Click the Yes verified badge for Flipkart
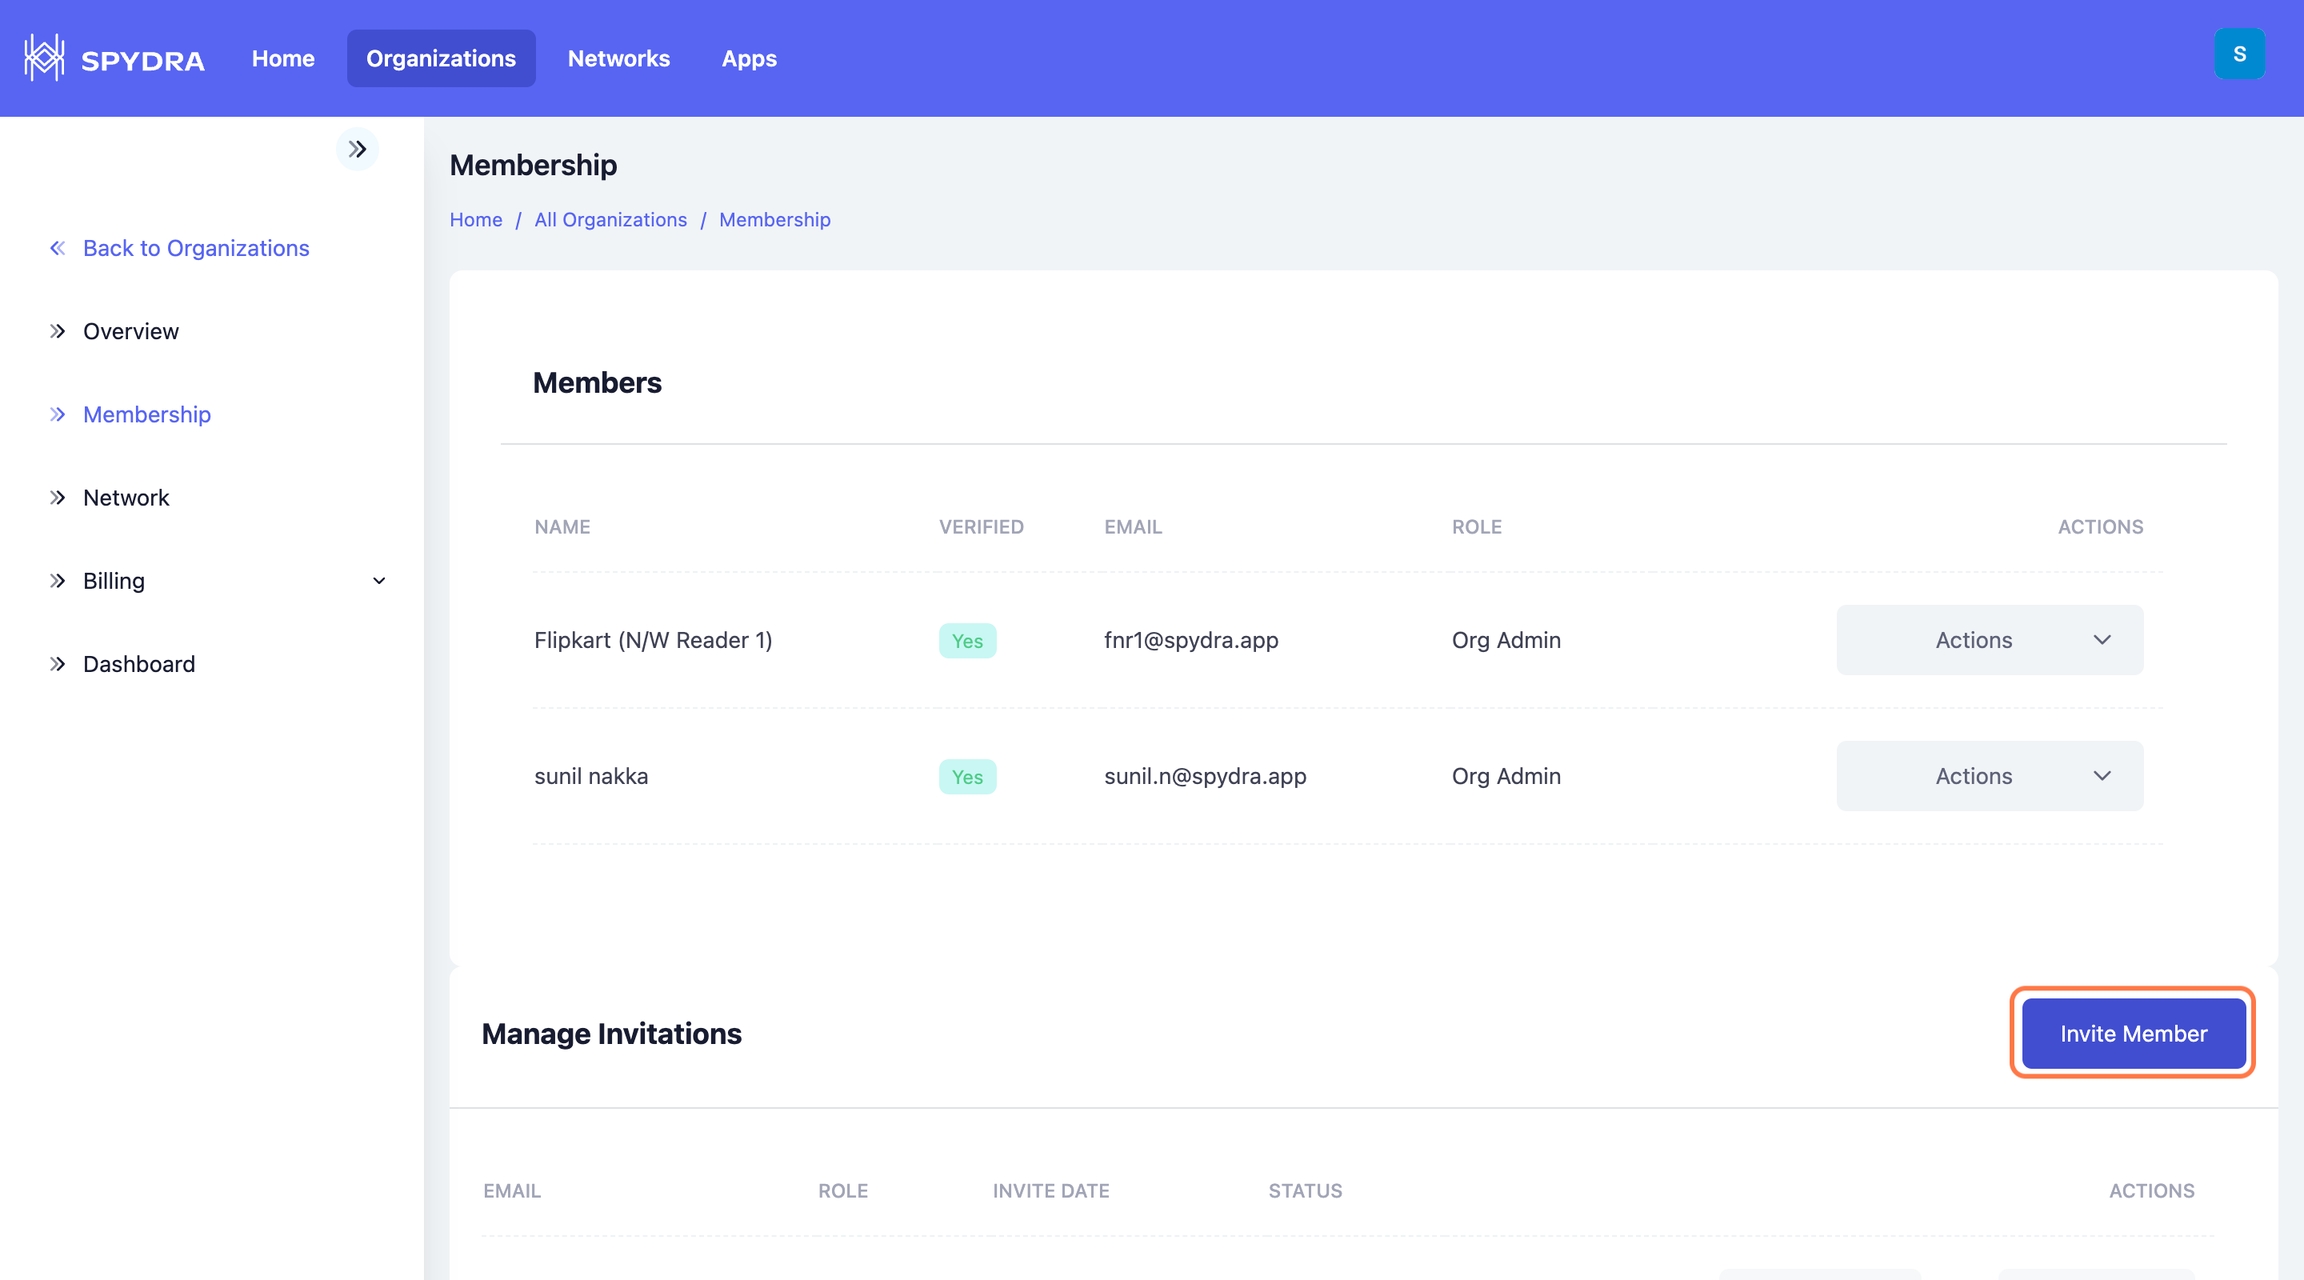This screenshot has height=1280, width=2304. [967, 641]
